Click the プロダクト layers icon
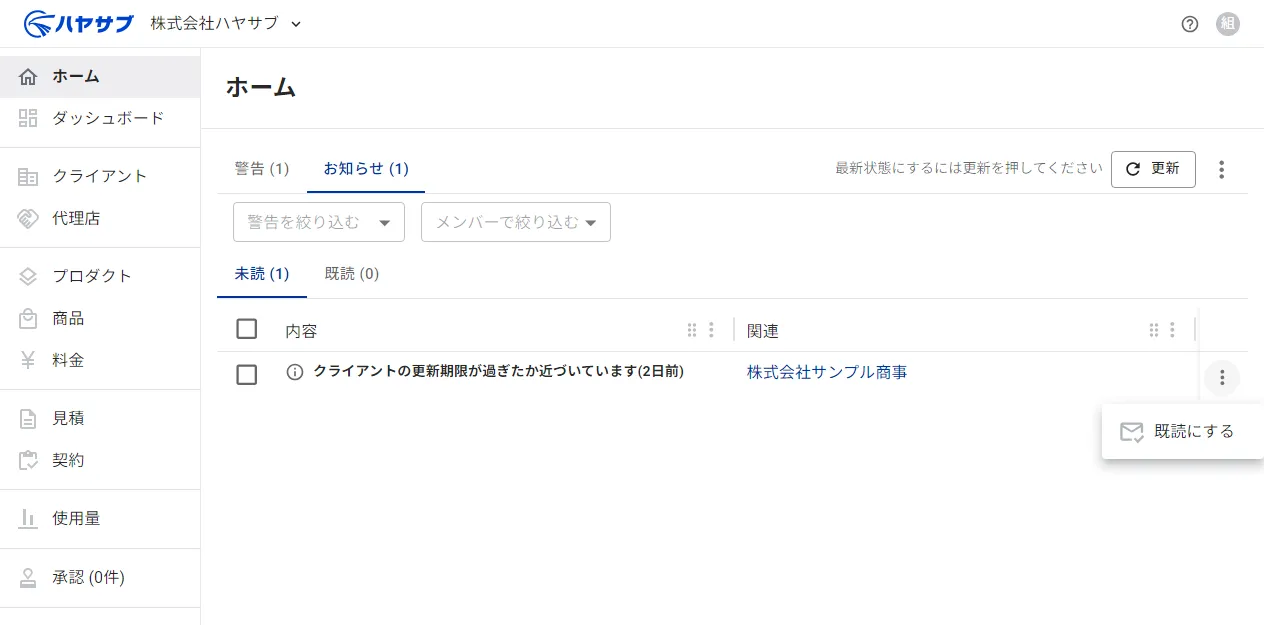 coord(28,276)
